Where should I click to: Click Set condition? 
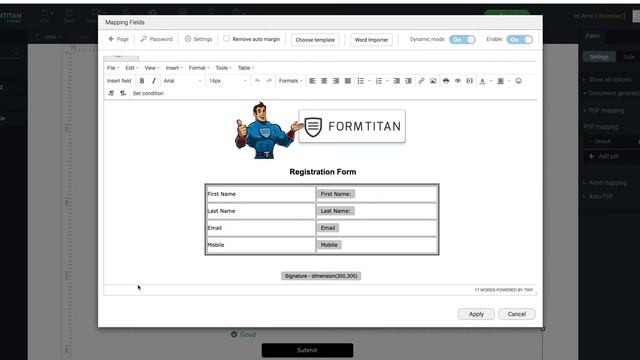pos(148,93)
